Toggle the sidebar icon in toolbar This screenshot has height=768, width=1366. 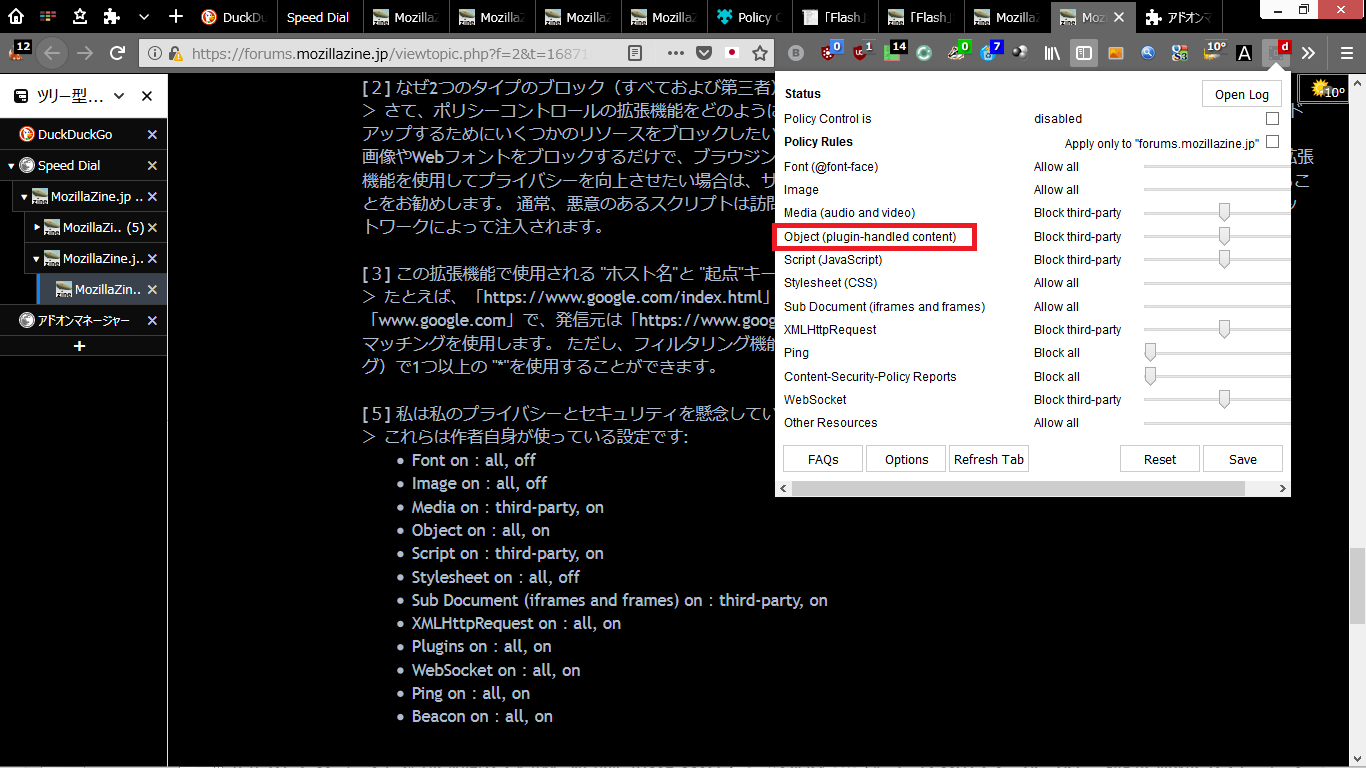click(x=1083, y=53)
